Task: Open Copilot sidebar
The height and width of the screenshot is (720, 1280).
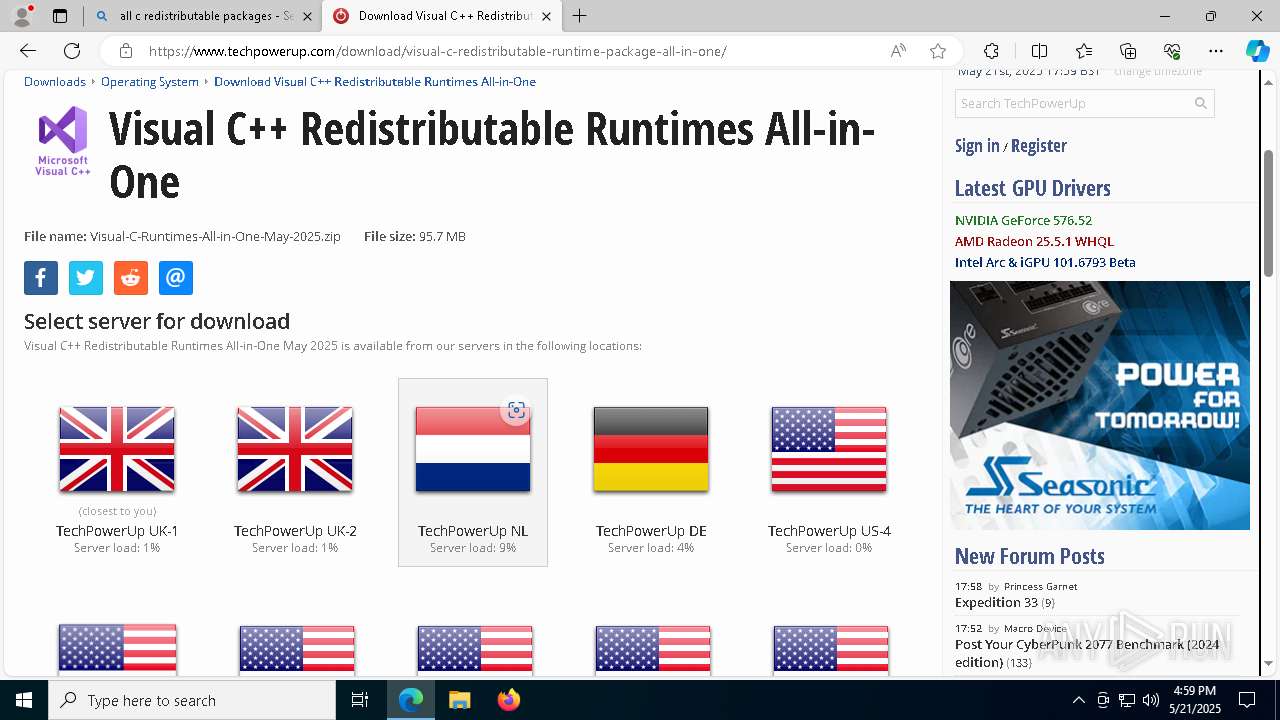Action: tap(1257, 51)
